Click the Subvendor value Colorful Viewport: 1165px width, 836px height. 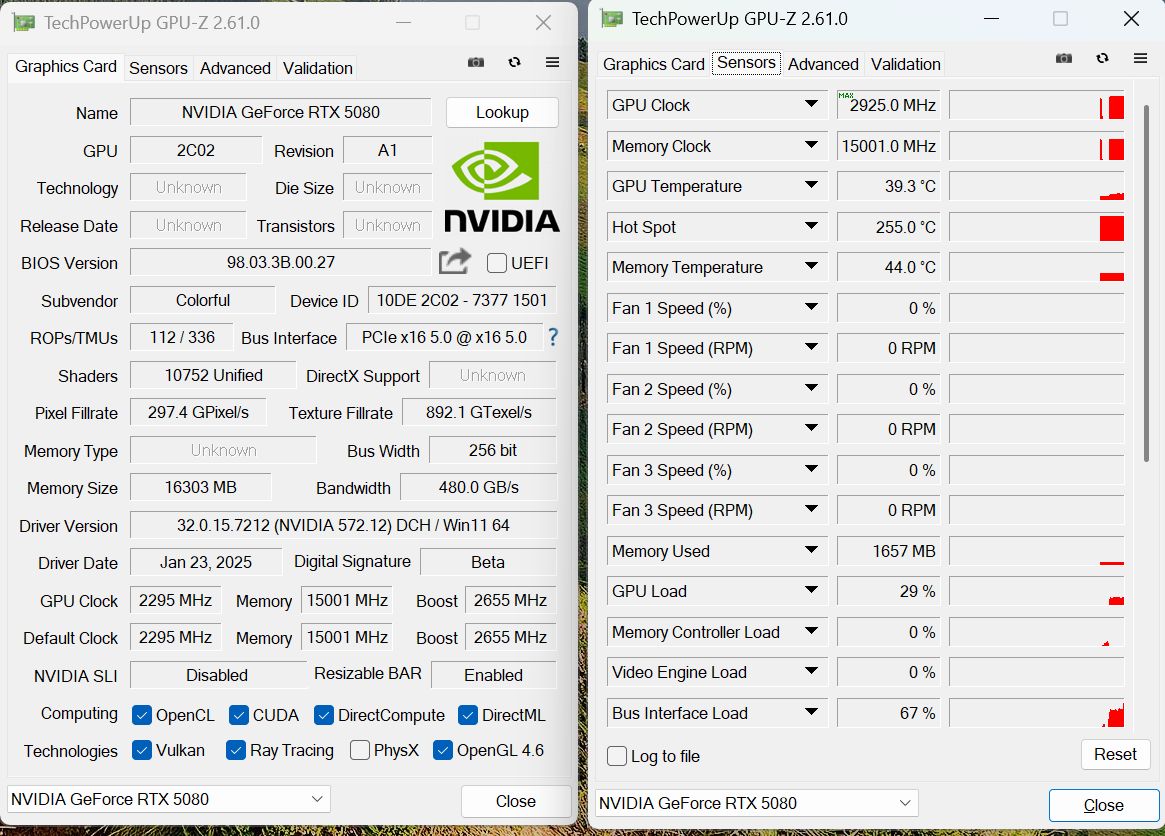pyautogui.click(x=202, y=300)
